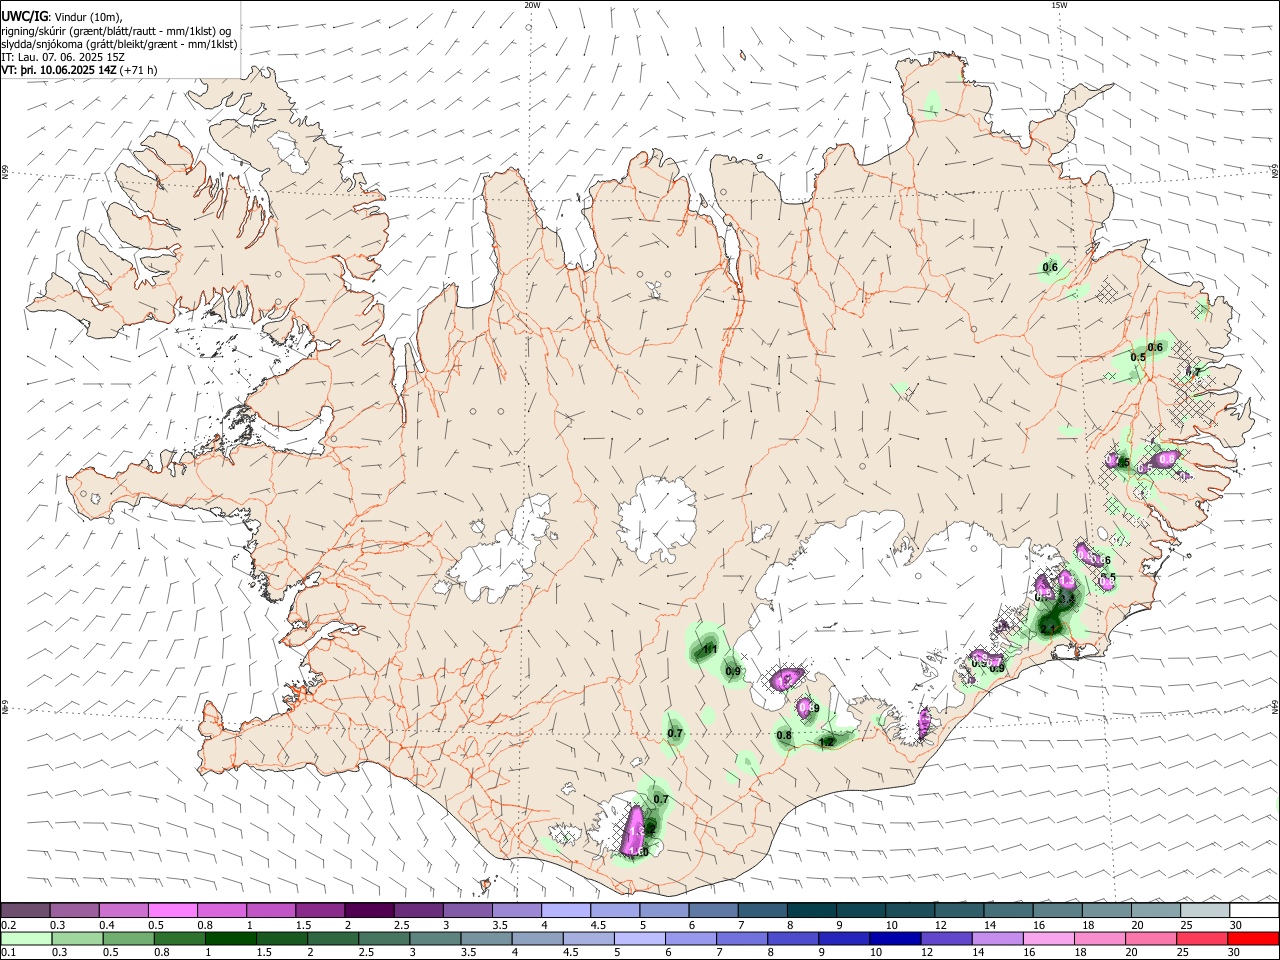Viewport: 1280px width, 960px height.
Task: Click the light grey 25 snow legend swatch
Action: (1205, 910)
